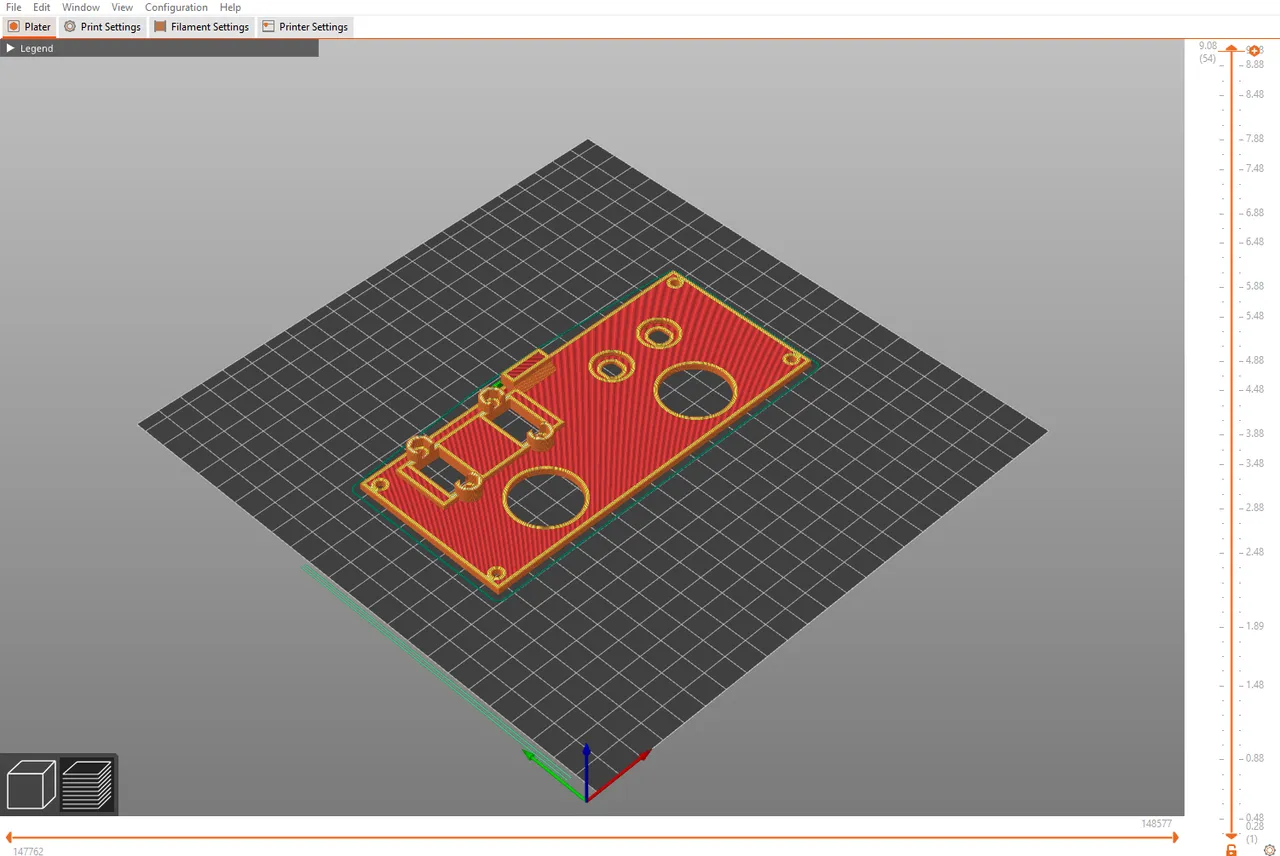
Task: Click the Plater tab icon
Action: 14,27
